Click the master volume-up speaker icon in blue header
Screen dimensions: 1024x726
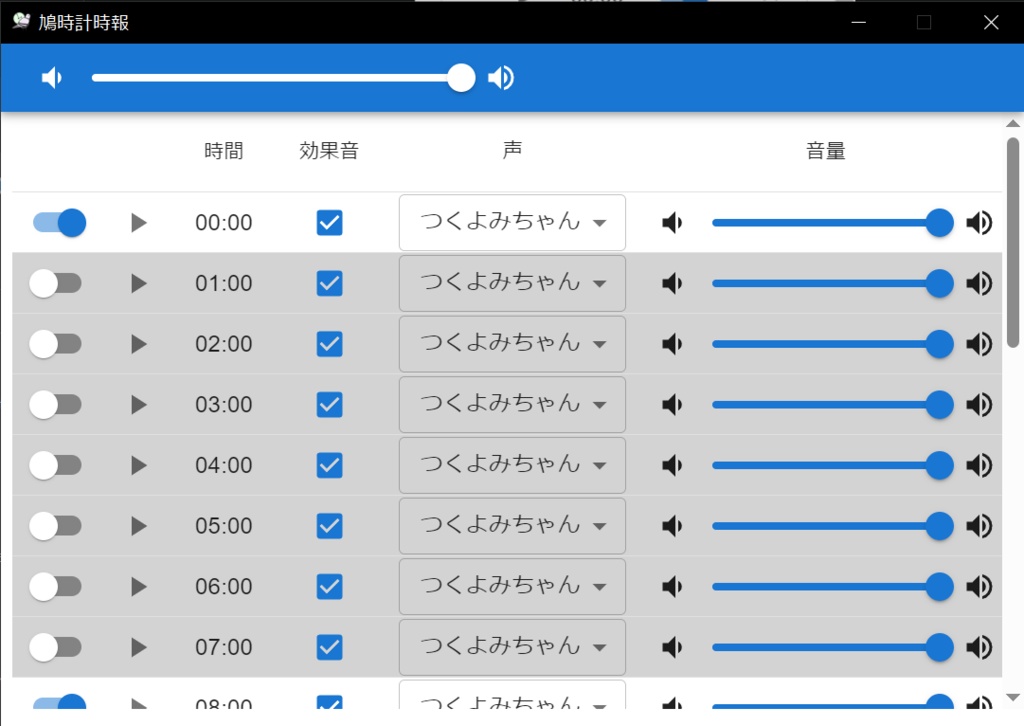[500, 78]
